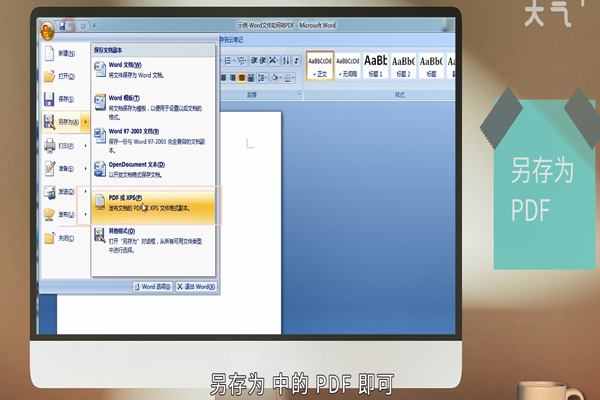Apply the 标题 style

click(x=431, y=66)
